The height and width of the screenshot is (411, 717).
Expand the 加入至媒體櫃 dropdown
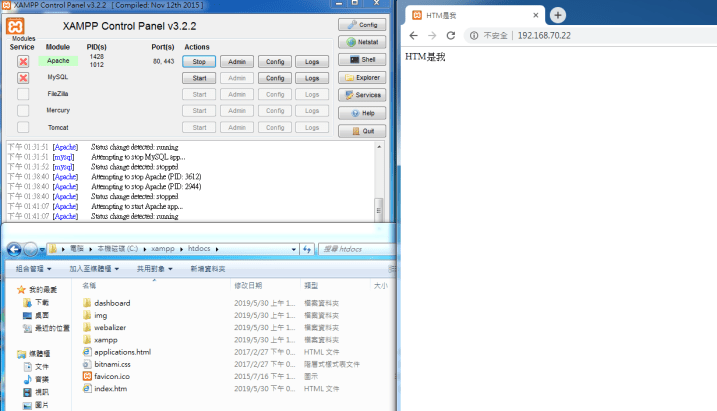pyautogui.click(x=97, y=269)
